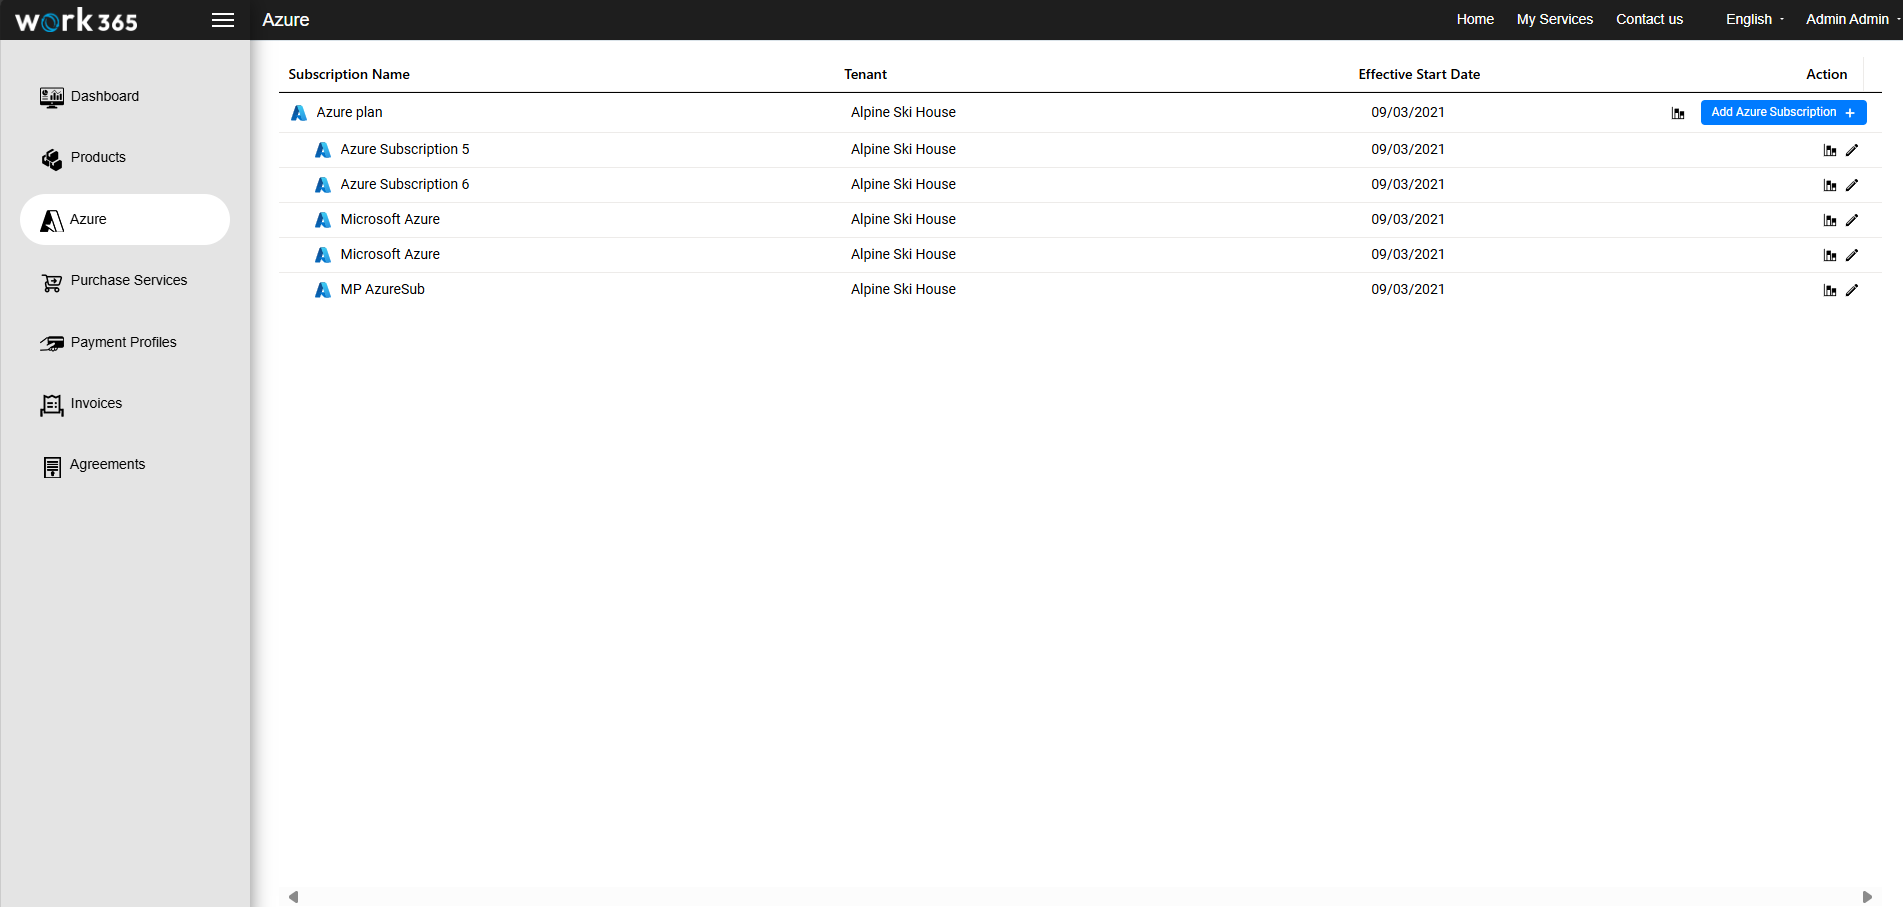
Task: Click the Payment Profiles card icon
Action: point(52,344)
